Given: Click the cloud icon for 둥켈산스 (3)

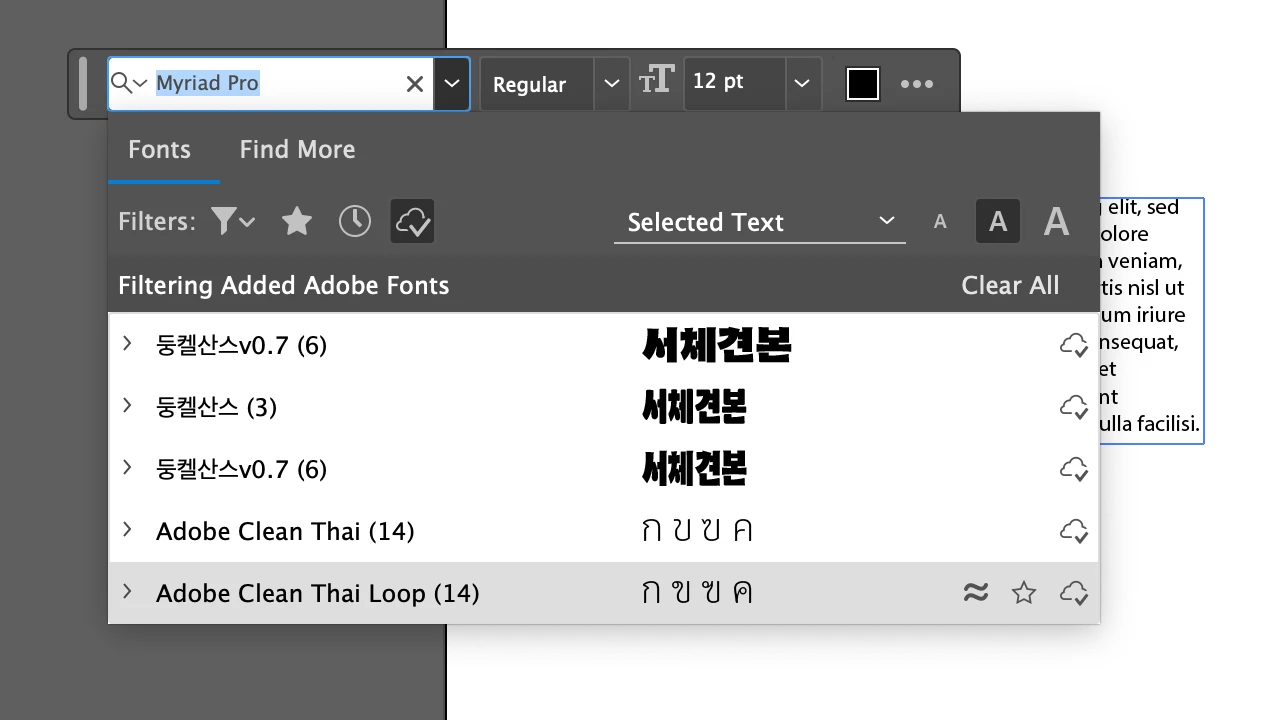Looking at the screenshot, I should click(x=1074, y=407).
